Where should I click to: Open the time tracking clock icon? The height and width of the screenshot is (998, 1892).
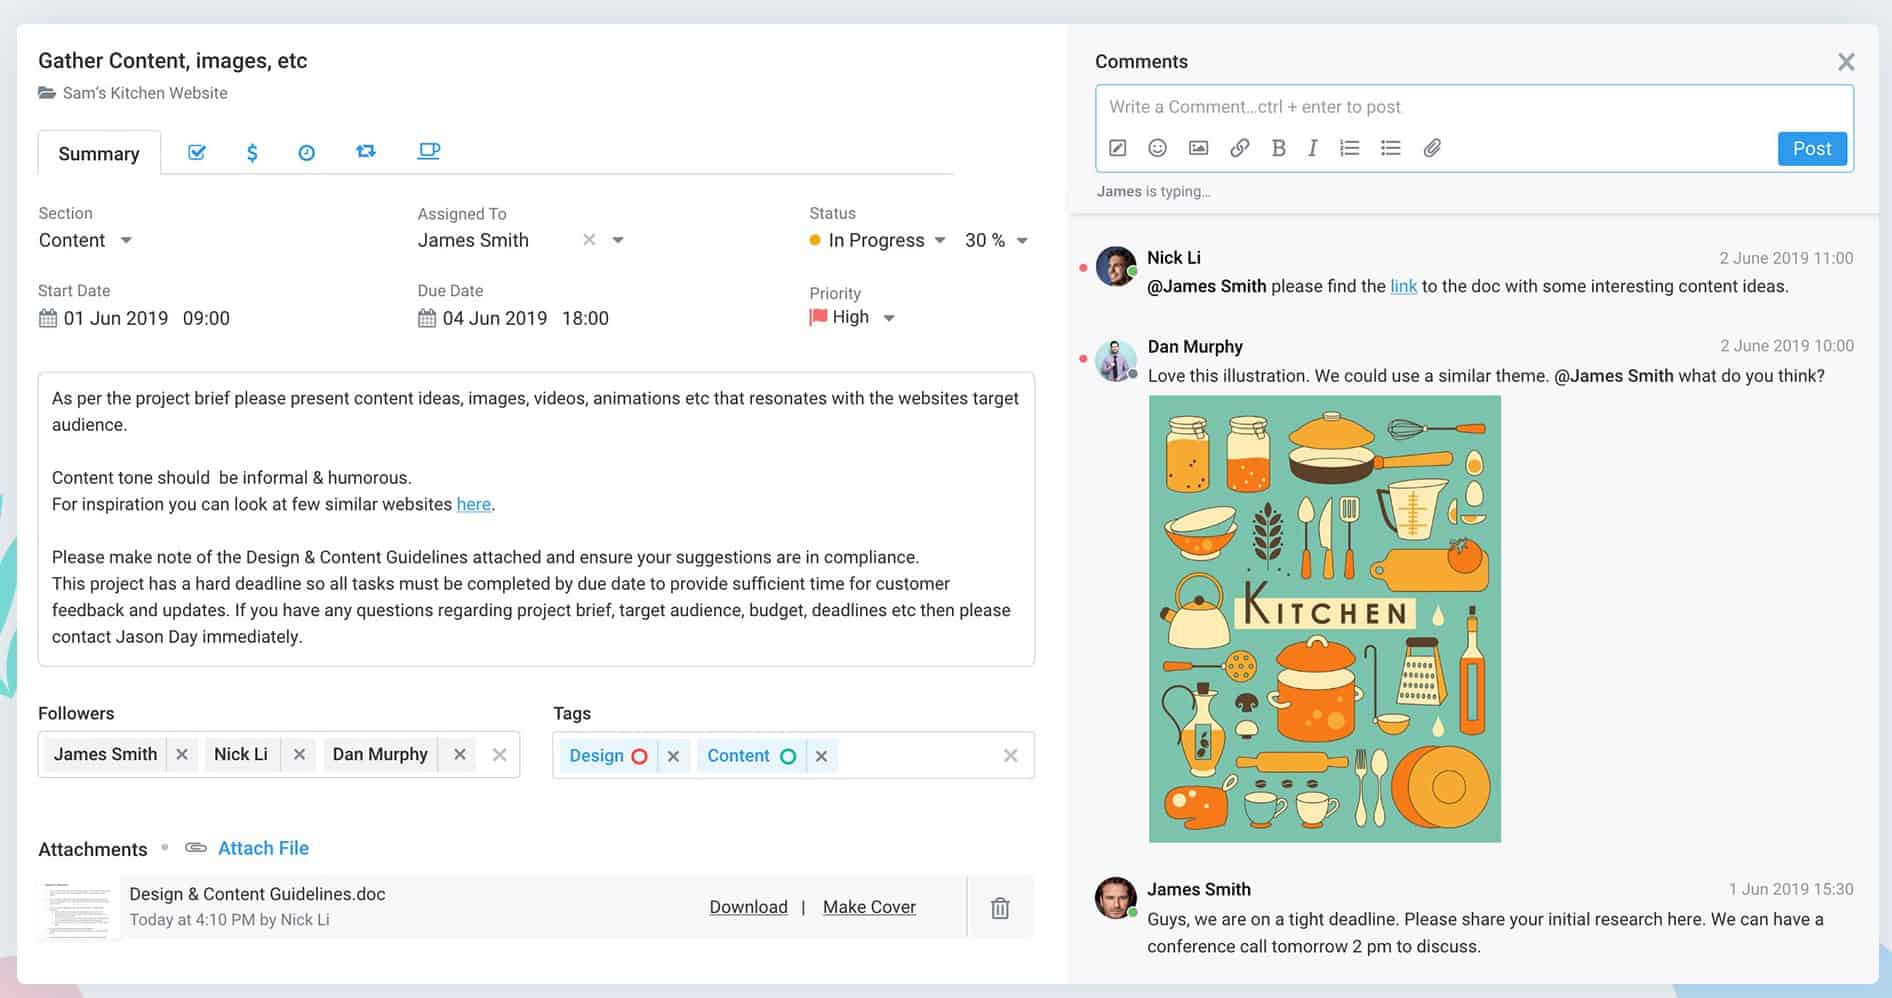click(x=306, y=151)
